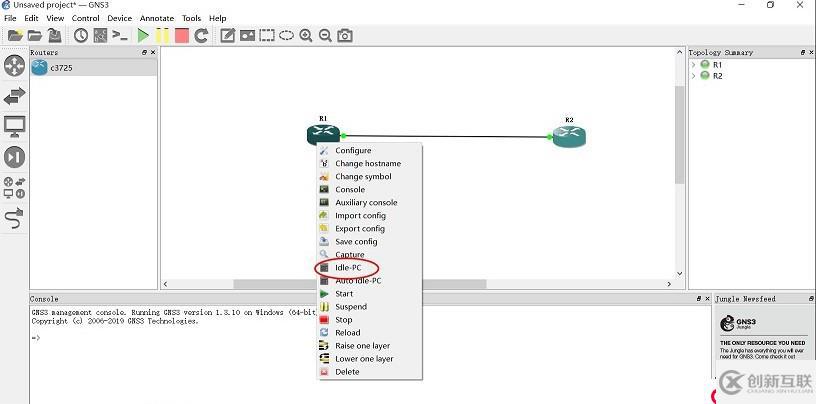Open the View menu
This screenshot has width=816, height=404.
click(55, 18)
